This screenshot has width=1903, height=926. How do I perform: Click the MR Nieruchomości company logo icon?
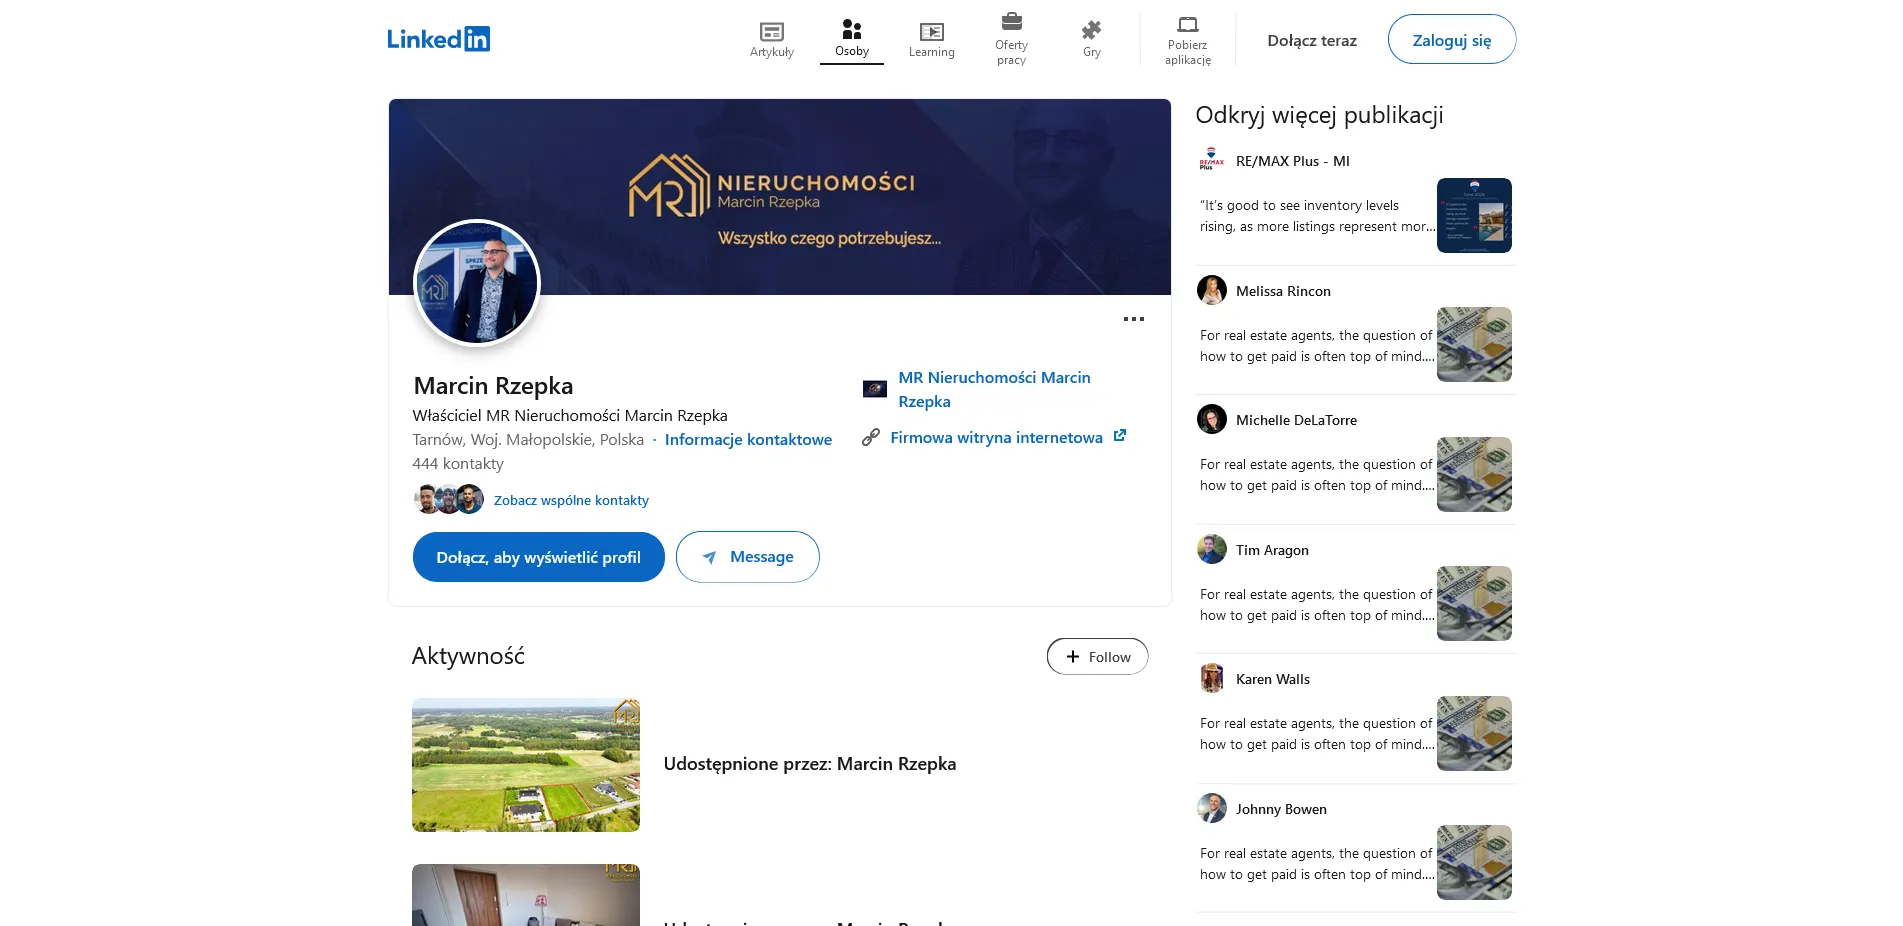(875, 389)
